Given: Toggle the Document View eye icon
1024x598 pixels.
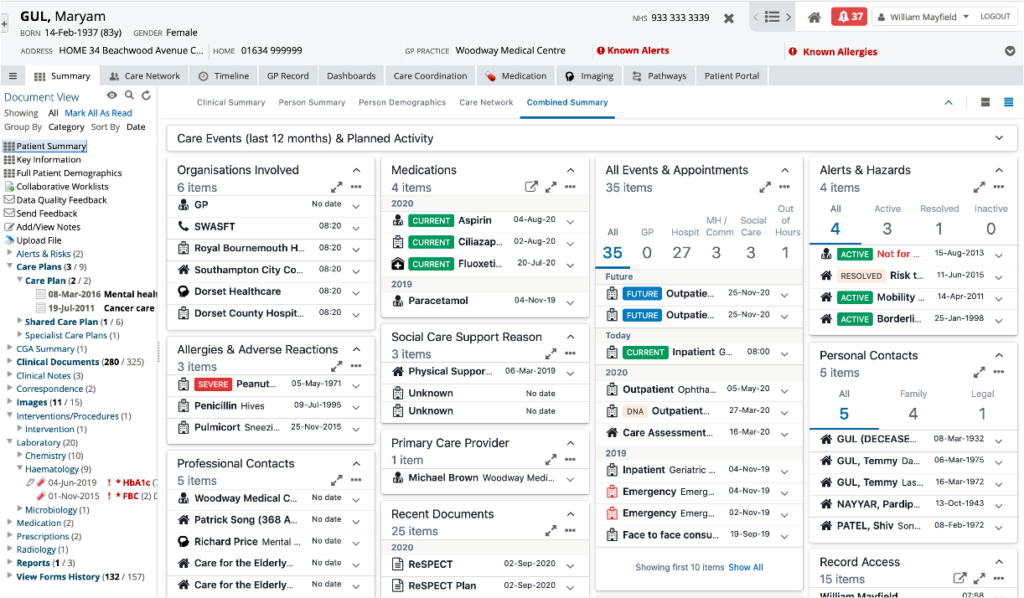Looking at the screenshot, I should 110,96.
